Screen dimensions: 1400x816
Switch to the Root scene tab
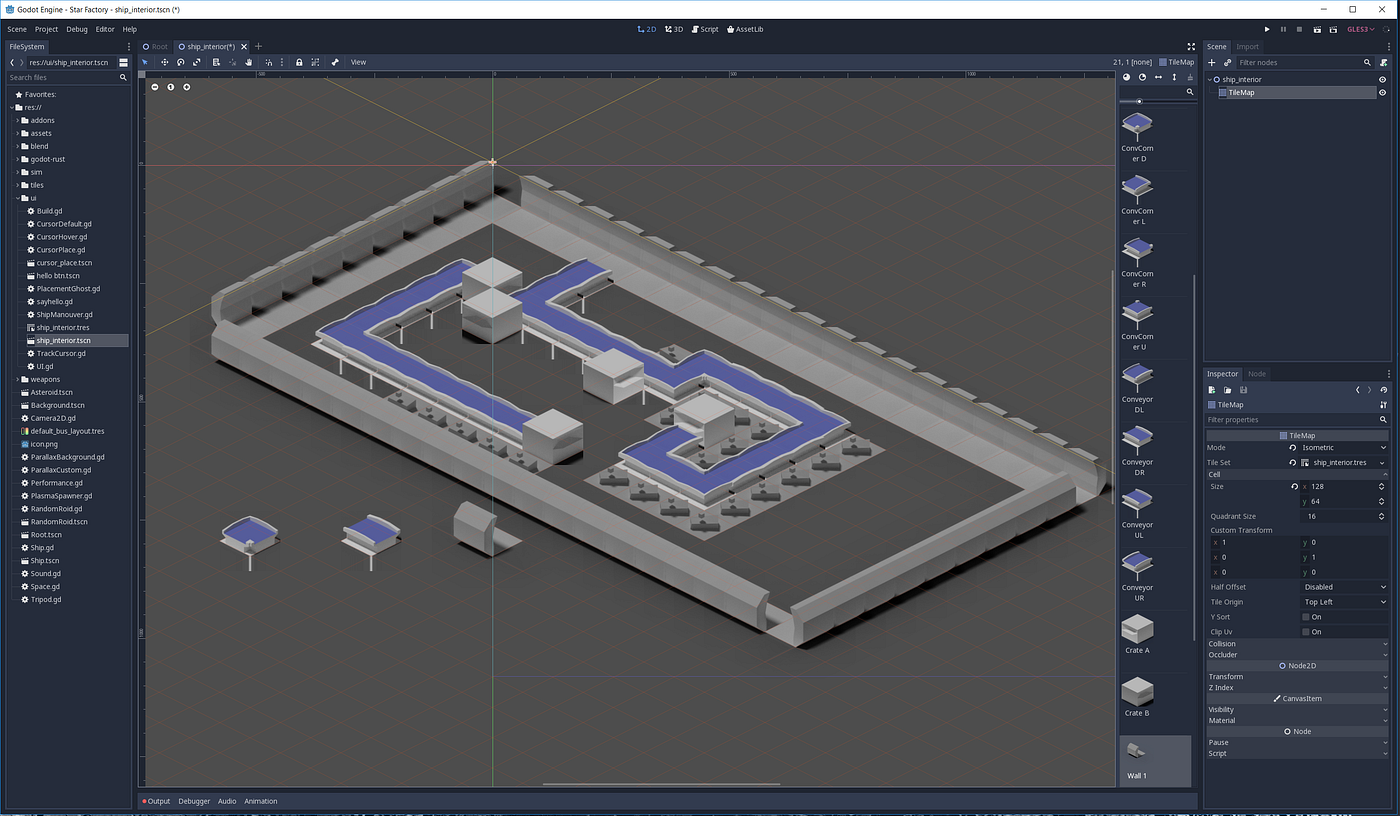155,46
